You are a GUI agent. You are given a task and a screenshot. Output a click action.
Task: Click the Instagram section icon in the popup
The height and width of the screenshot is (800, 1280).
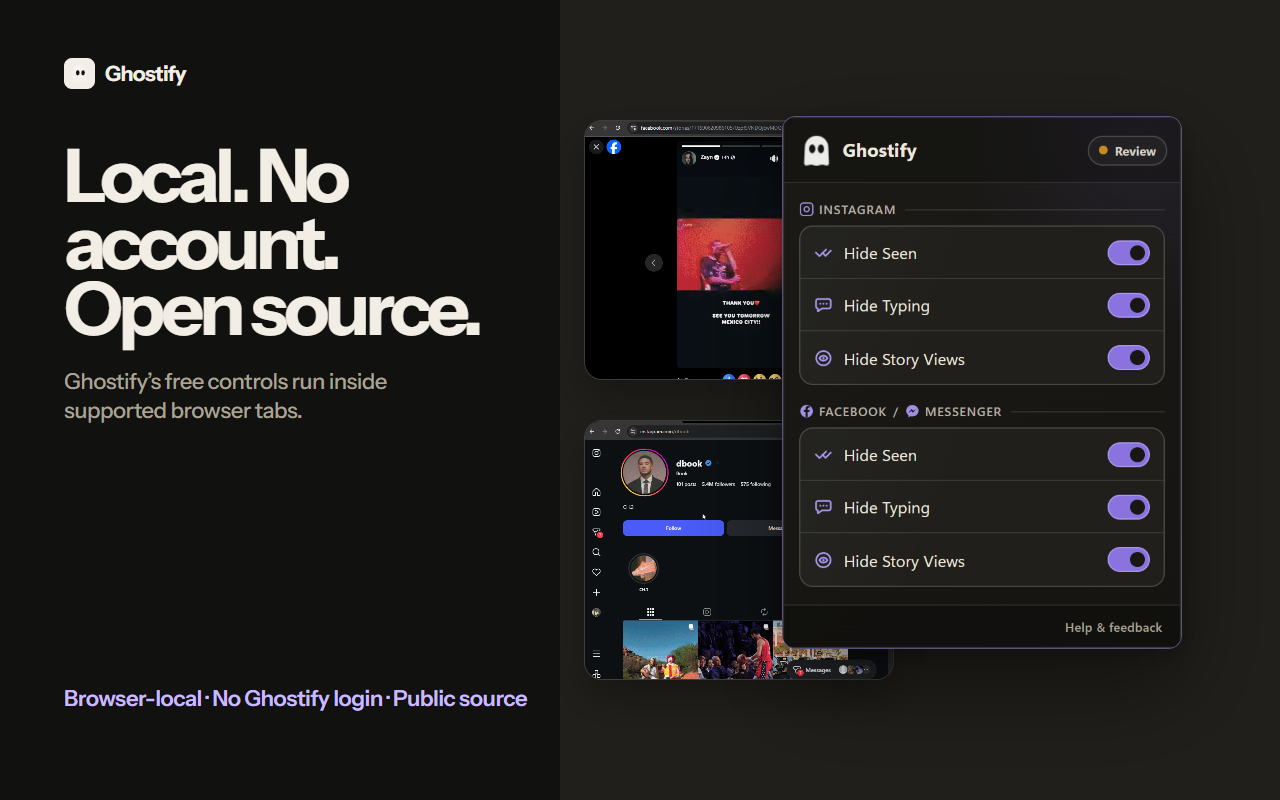pos(807,209)
